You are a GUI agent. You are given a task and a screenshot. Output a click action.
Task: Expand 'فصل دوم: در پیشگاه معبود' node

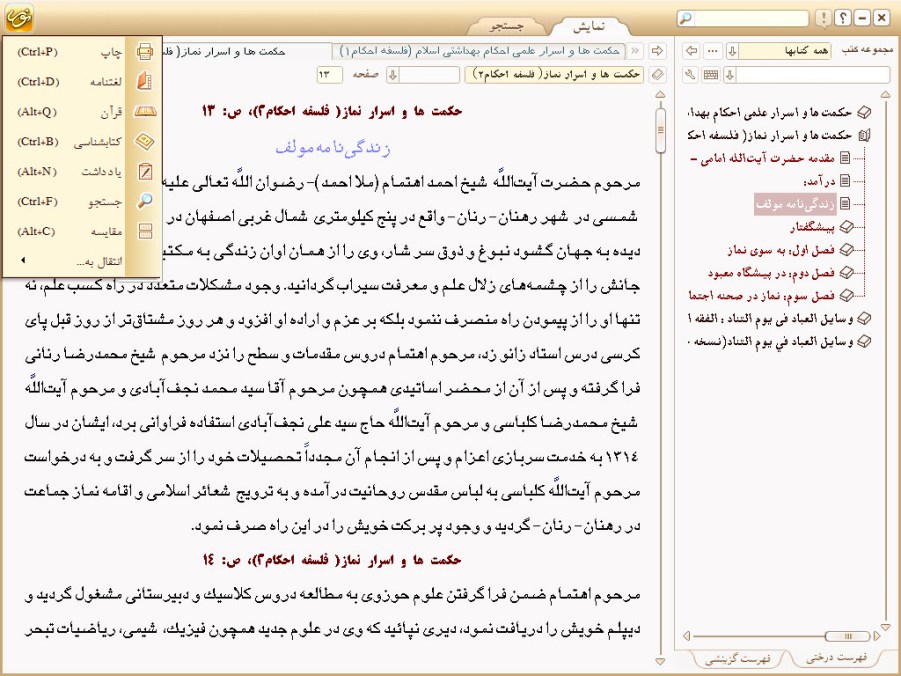(846, 272)
